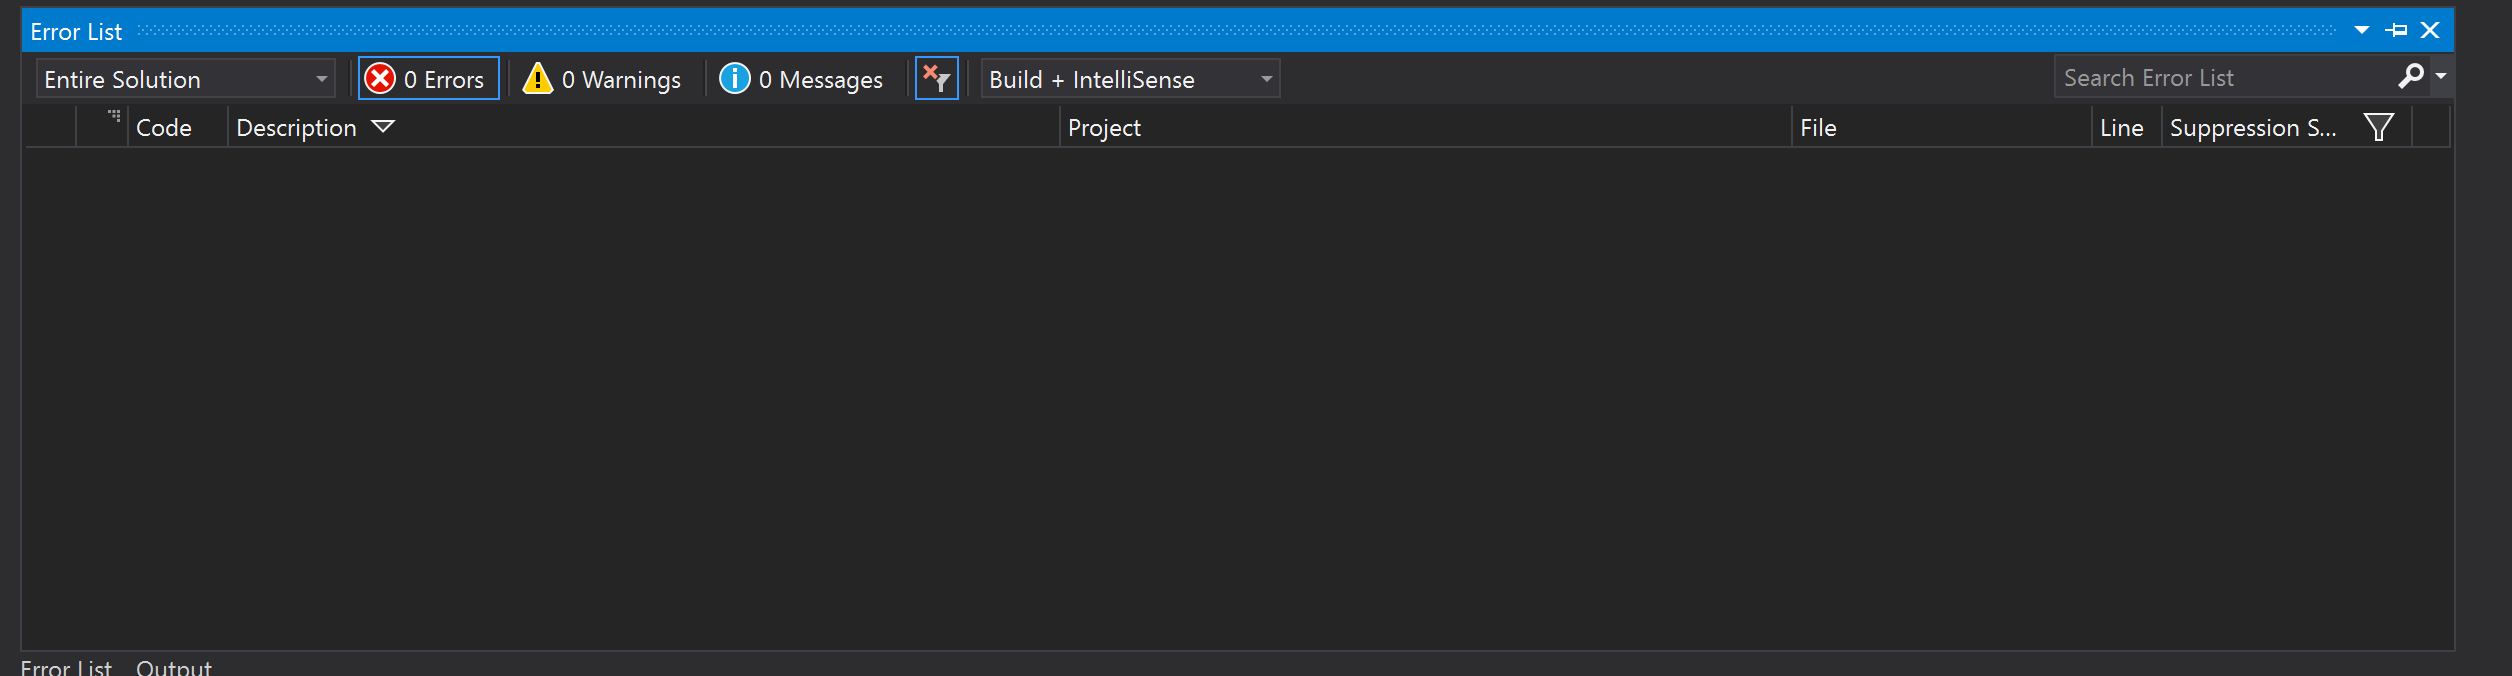Viewport: 2512px width, 676px height.
Task: Toggle display of warnings in the list
Action: [601, 78]
